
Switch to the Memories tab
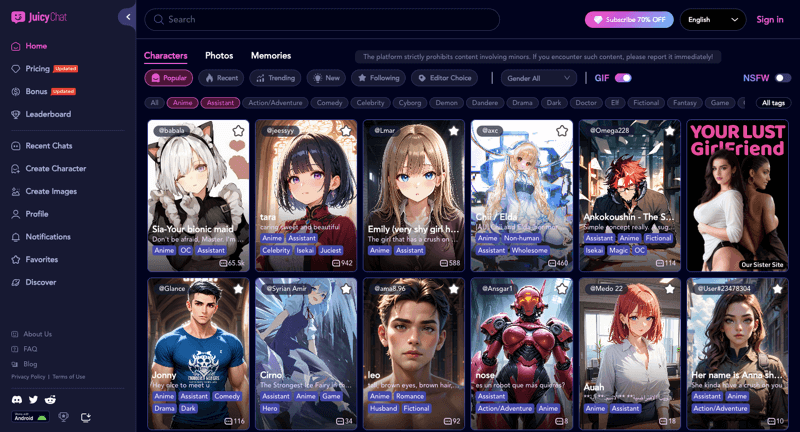[x=271, y=56]
